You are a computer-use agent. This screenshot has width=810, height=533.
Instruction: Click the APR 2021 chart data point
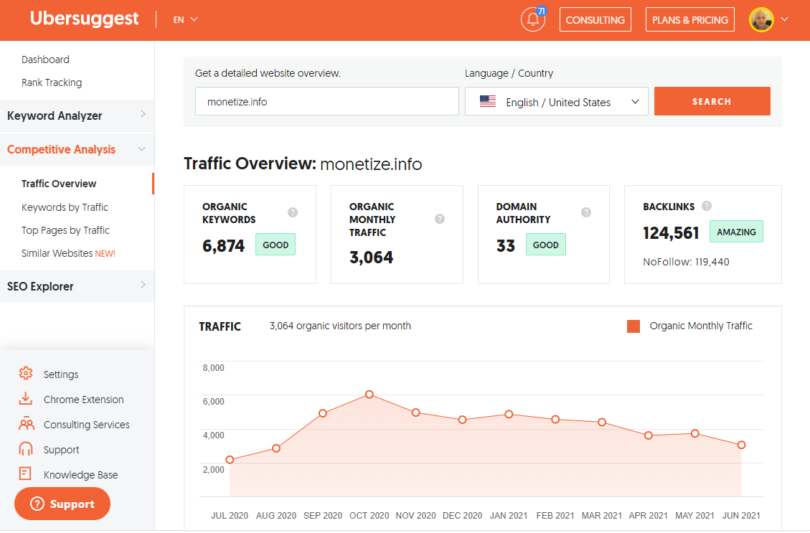[x=648, y=435]
